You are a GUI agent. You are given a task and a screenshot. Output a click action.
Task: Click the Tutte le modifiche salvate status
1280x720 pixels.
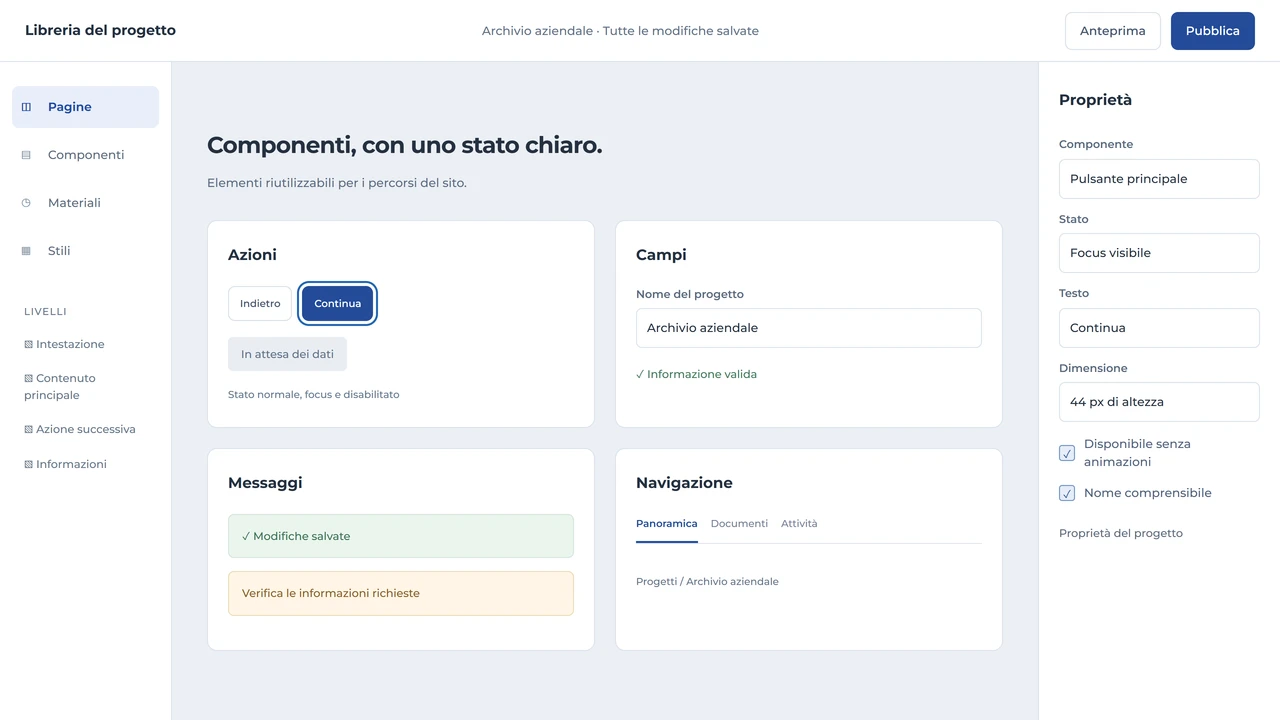(x=681, y=31)
